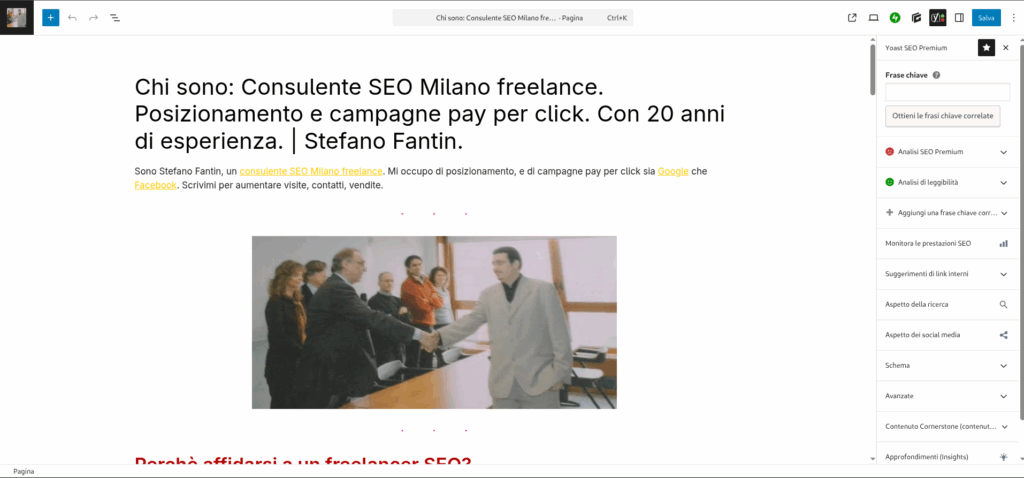Open the command palette title bar

pos(513,18)
